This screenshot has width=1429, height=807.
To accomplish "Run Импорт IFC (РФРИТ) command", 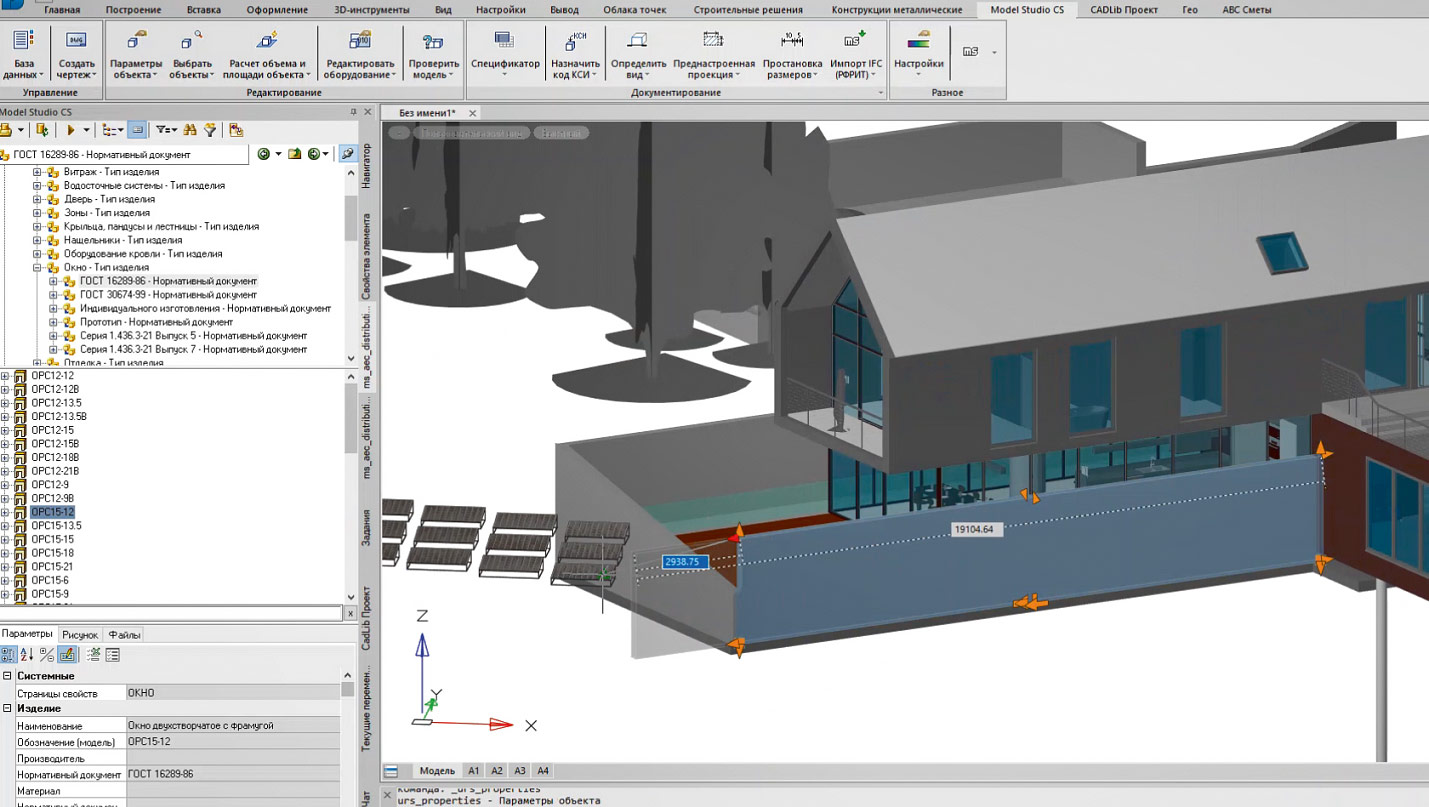I will tap(855, 54).
